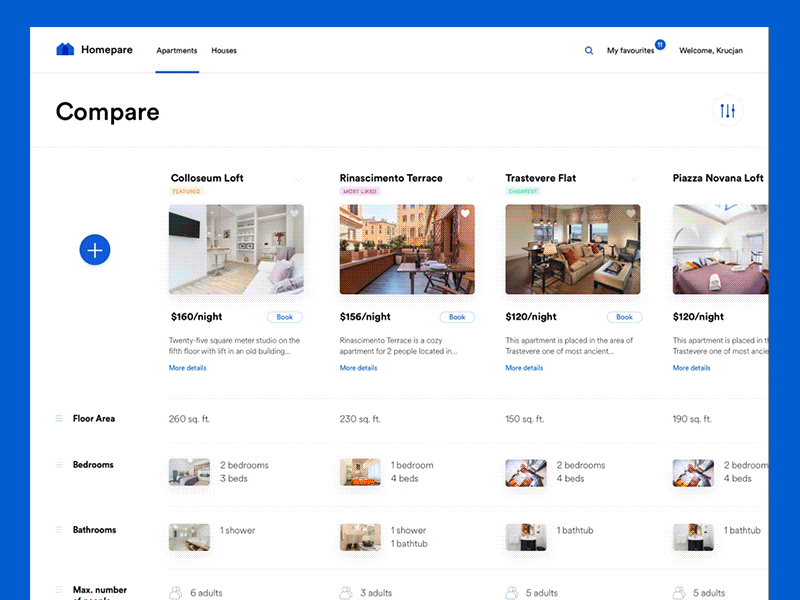Image resolution: width=800 pixels, height=600 pixels.
Task: Click the Trastevere Flat bedrooms thumbnail
Action: tap(526, 471)
